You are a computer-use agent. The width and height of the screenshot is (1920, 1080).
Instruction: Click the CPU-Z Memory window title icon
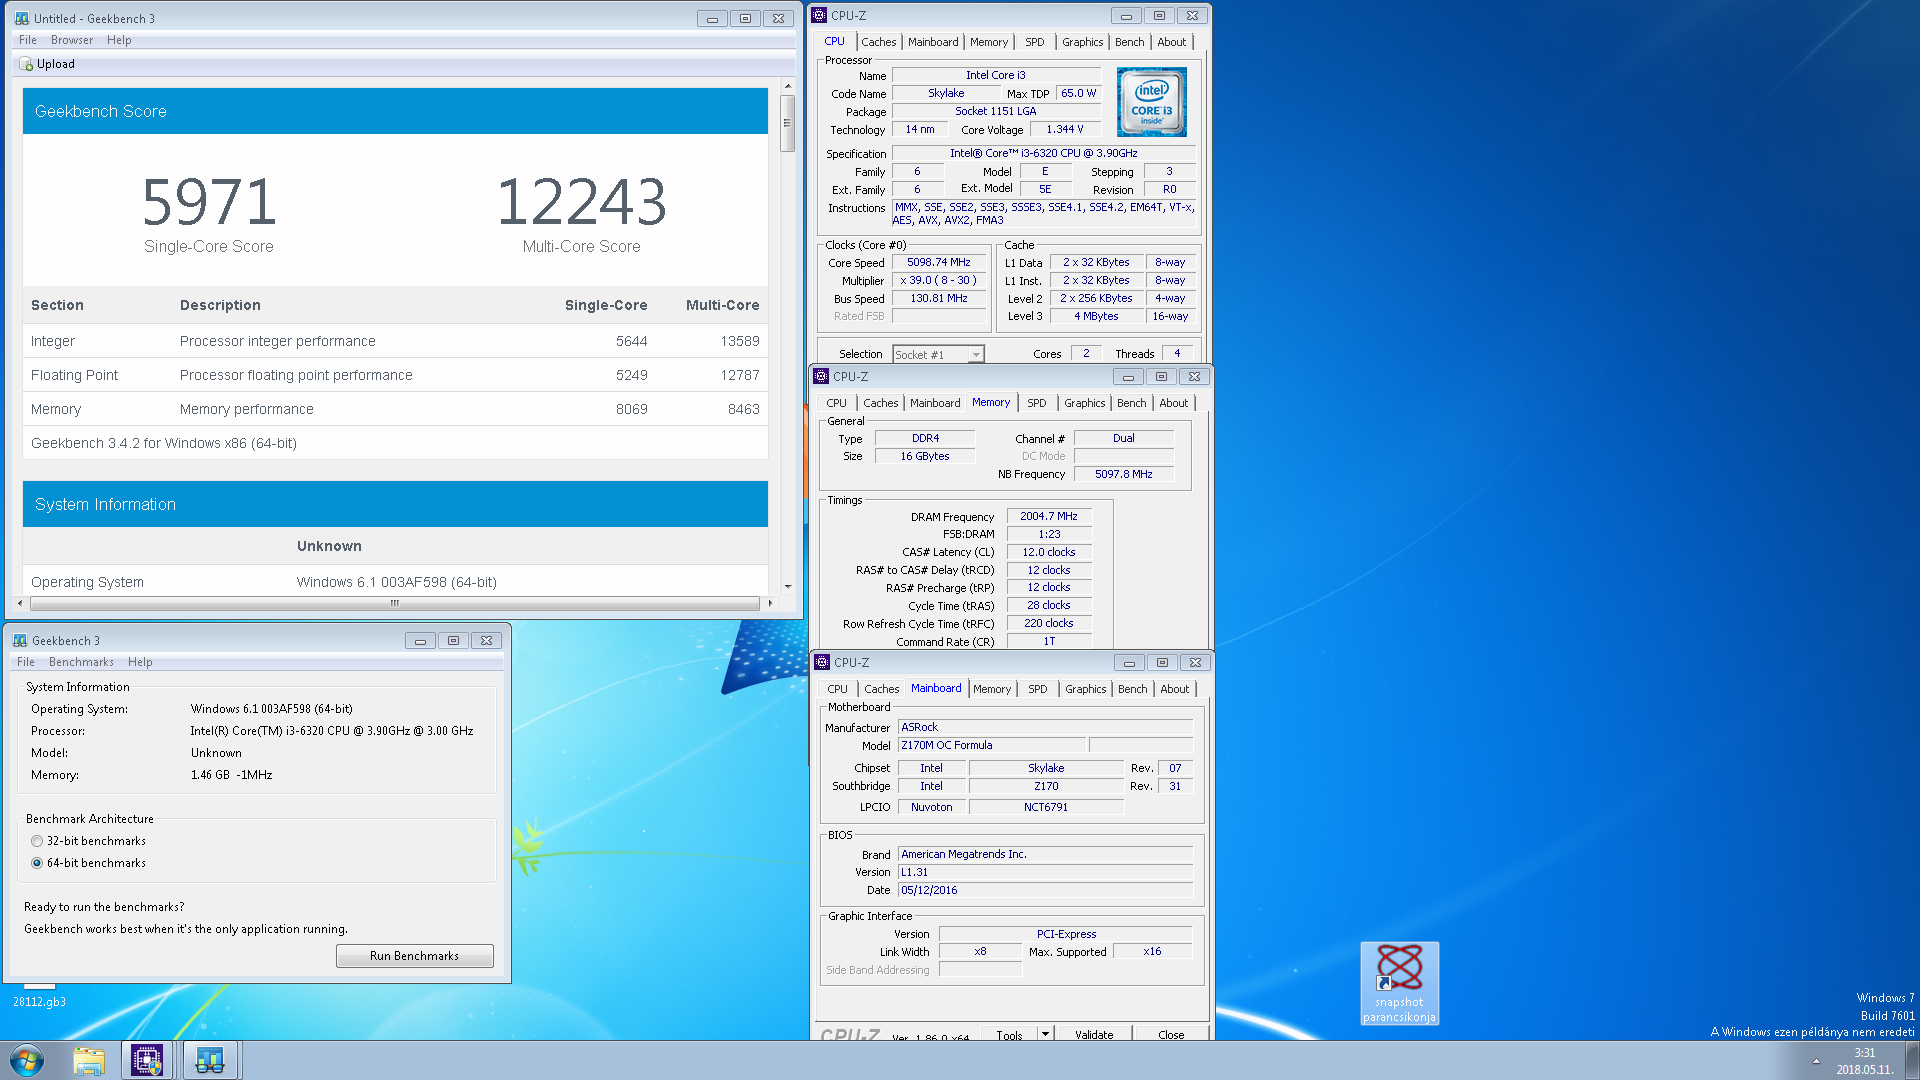click(821, 377)
